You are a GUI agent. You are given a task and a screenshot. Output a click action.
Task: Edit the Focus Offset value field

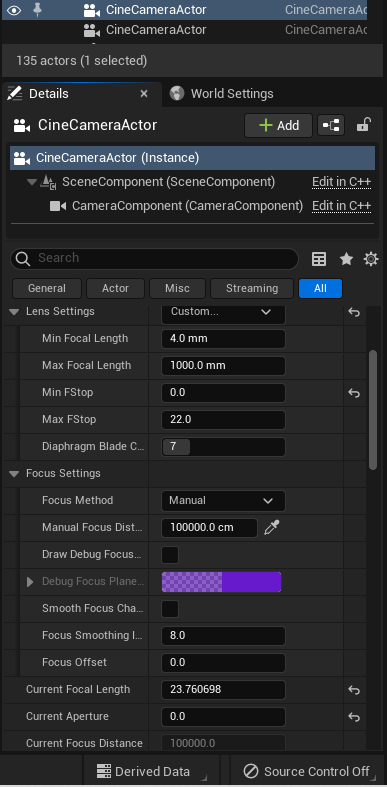pyautogui.click(x=223, y=663)
